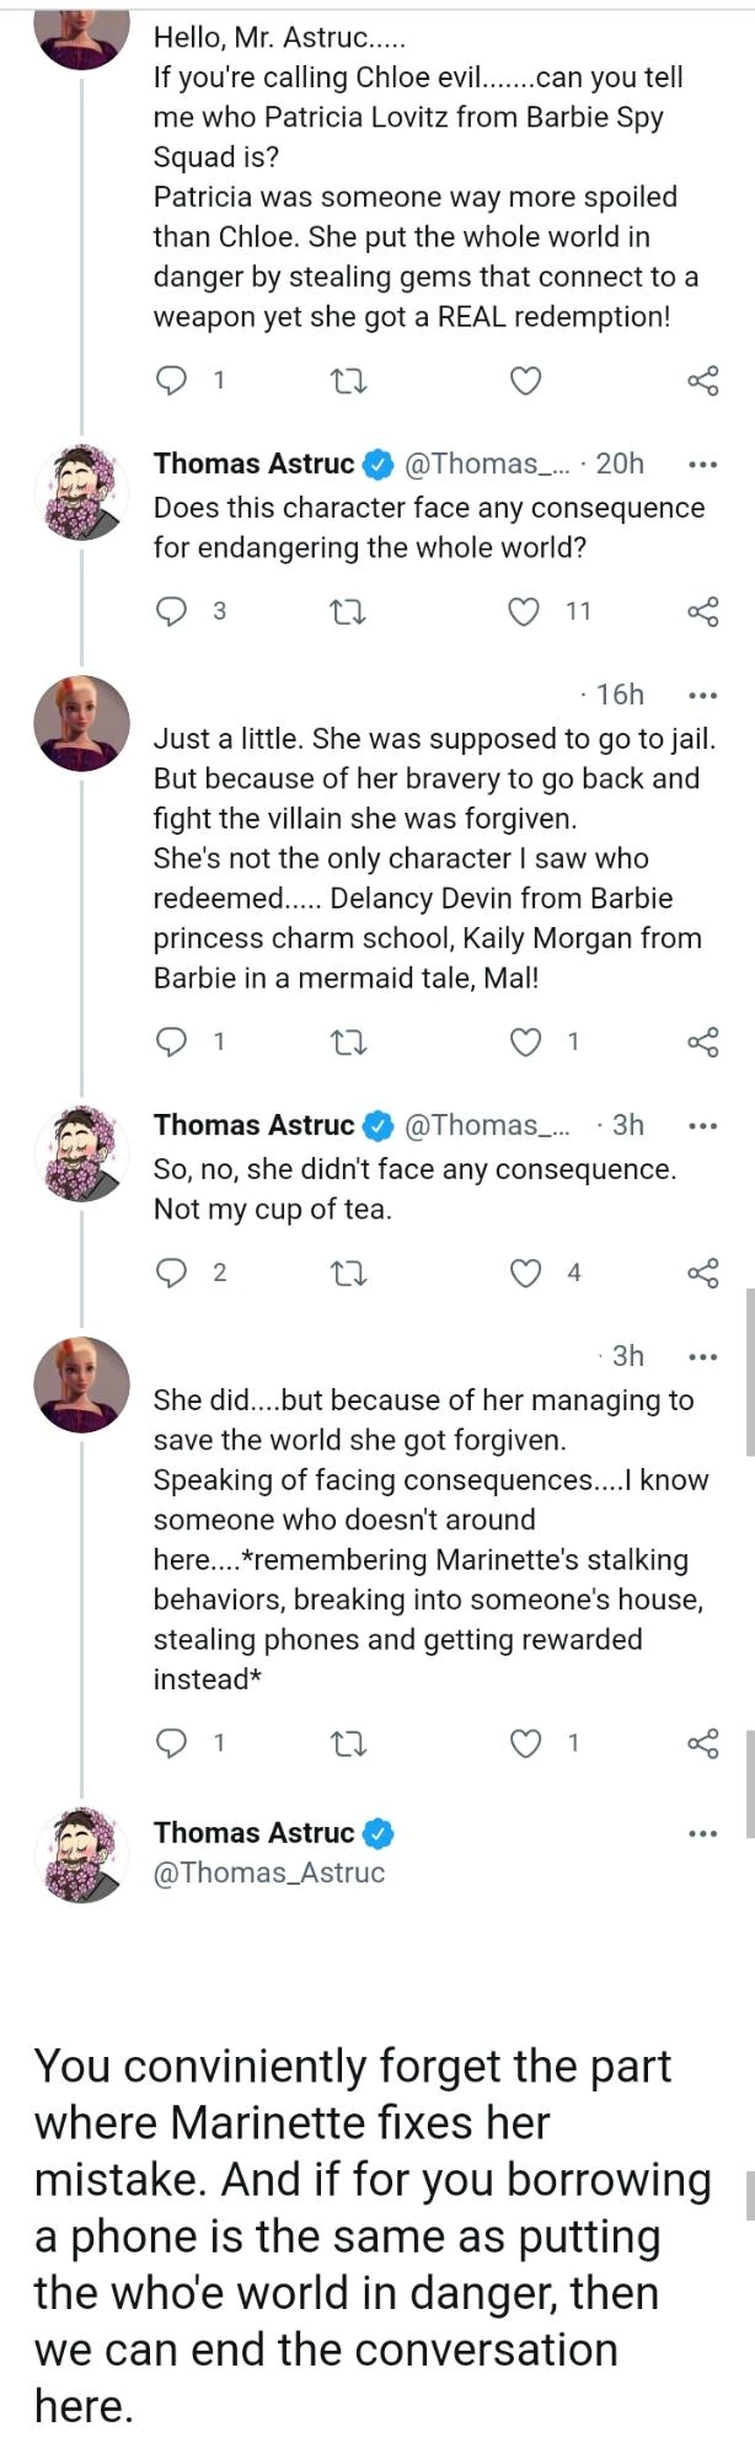
Task: Like the Patricia Lovitz tweet
Action: click(x=526, y=381)
